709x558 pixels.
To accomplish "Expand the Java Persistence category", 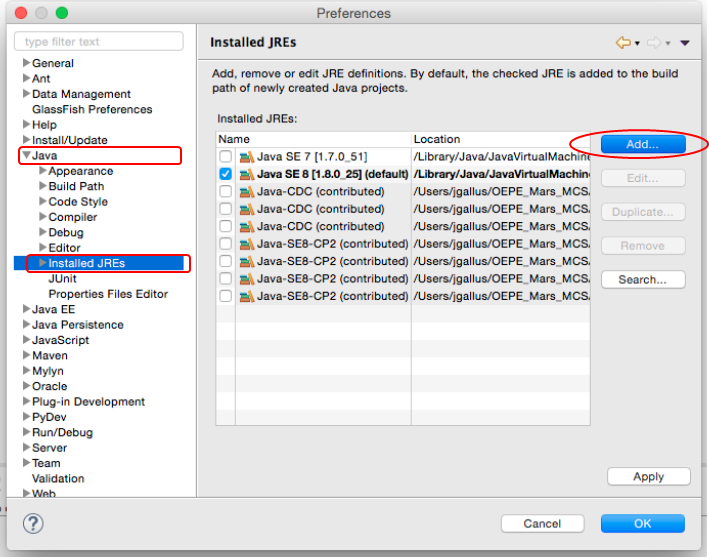I will tap(26, 324).
